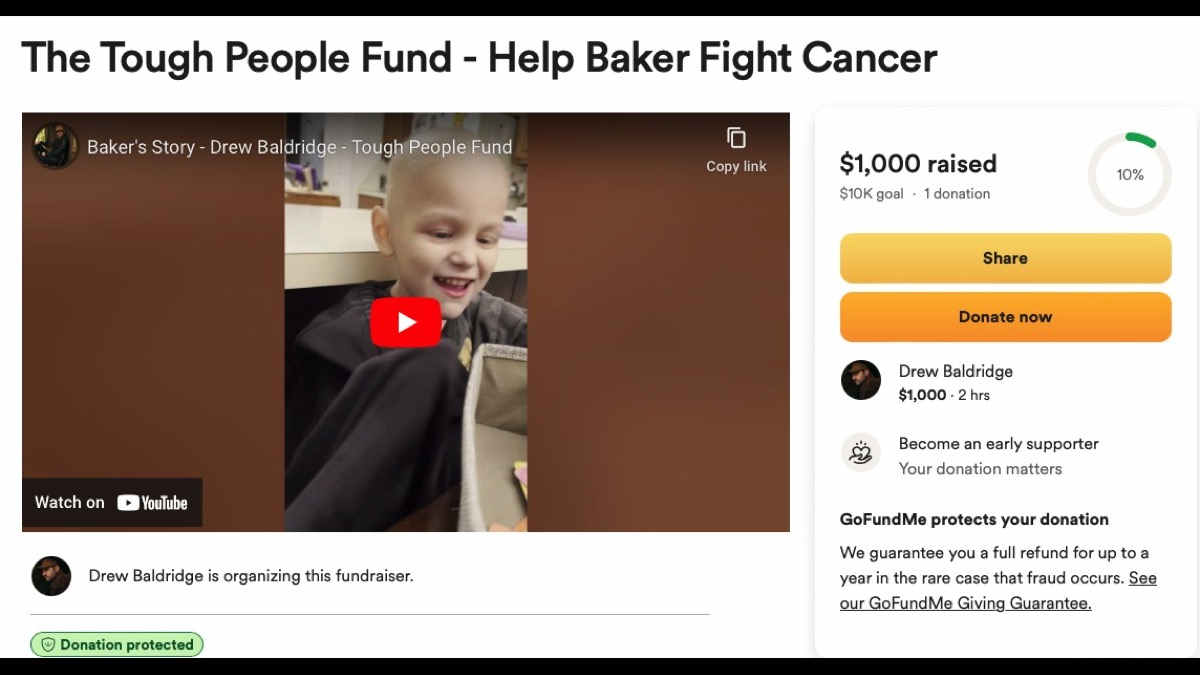The width and height of the screenshot is (1200, 675).
Task: Open the video title Baker's Story link
Action: pos(299,147)
